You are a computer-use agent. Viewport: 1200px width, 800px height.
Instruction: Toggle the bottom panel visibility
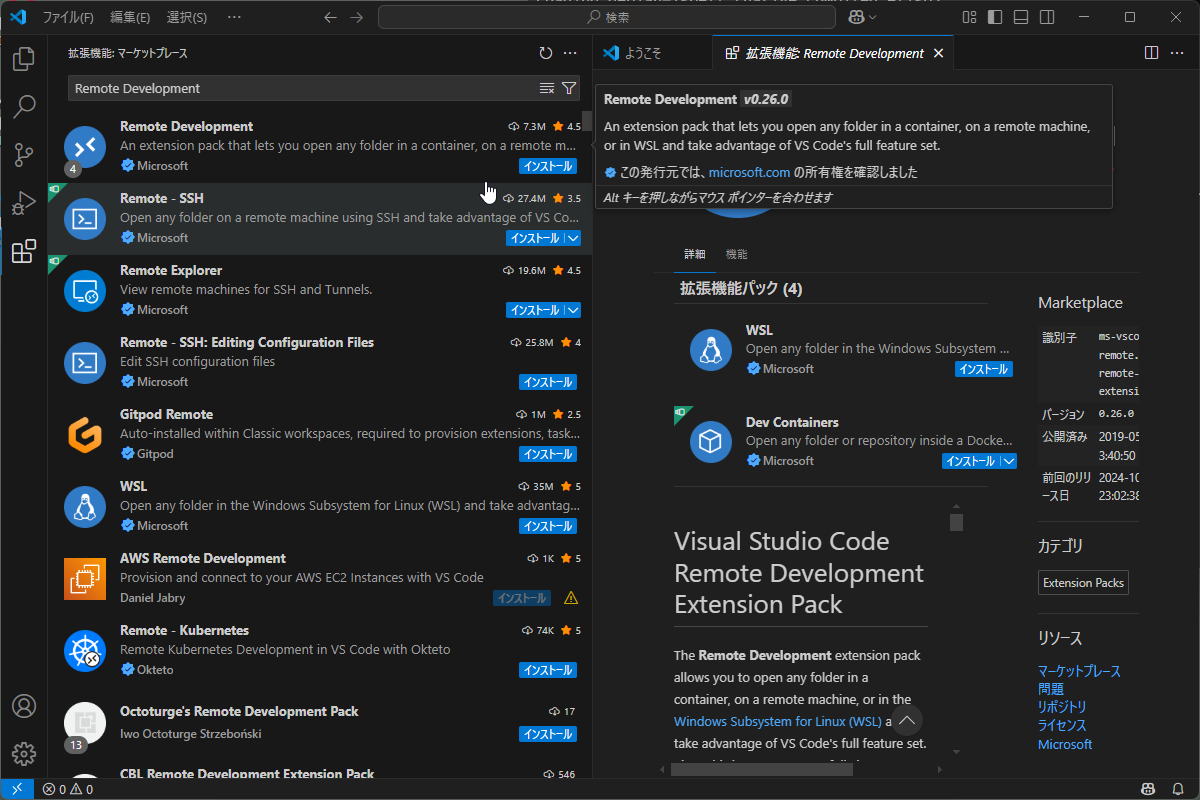pos(1021,17)
